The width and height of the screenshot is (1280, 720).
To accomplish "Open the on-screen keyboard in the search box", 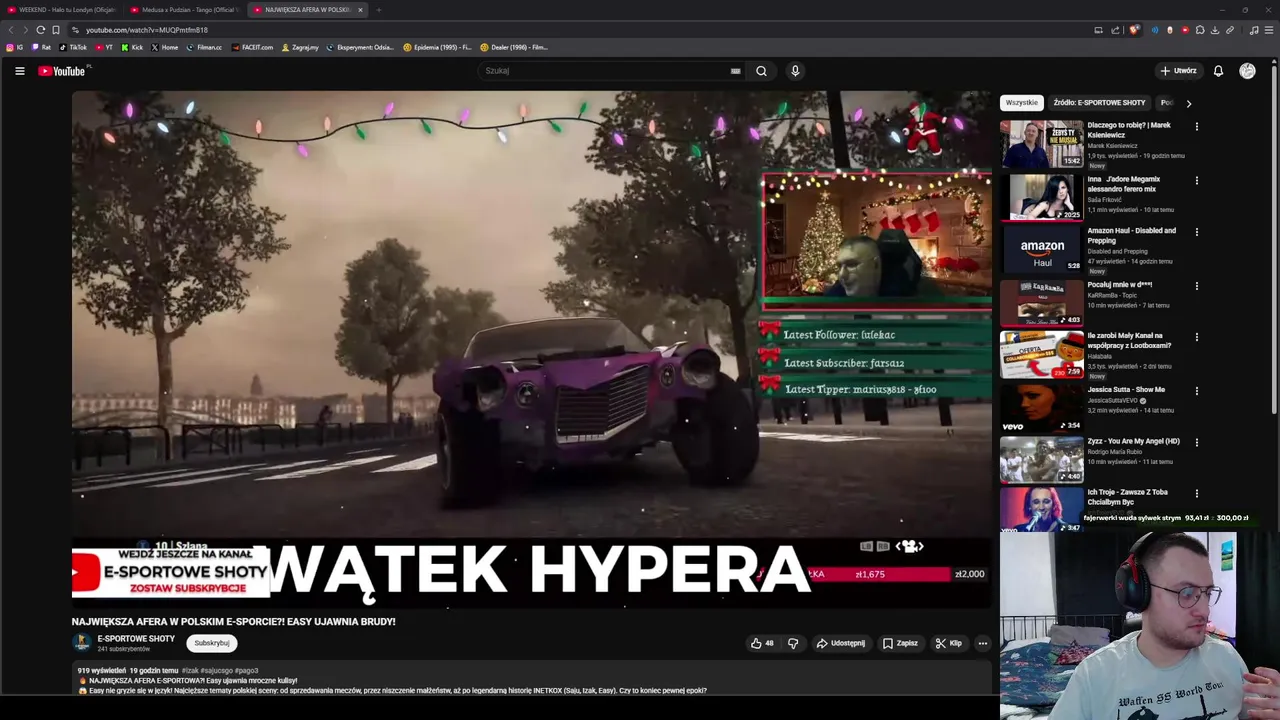I will (x=735, y=71).
